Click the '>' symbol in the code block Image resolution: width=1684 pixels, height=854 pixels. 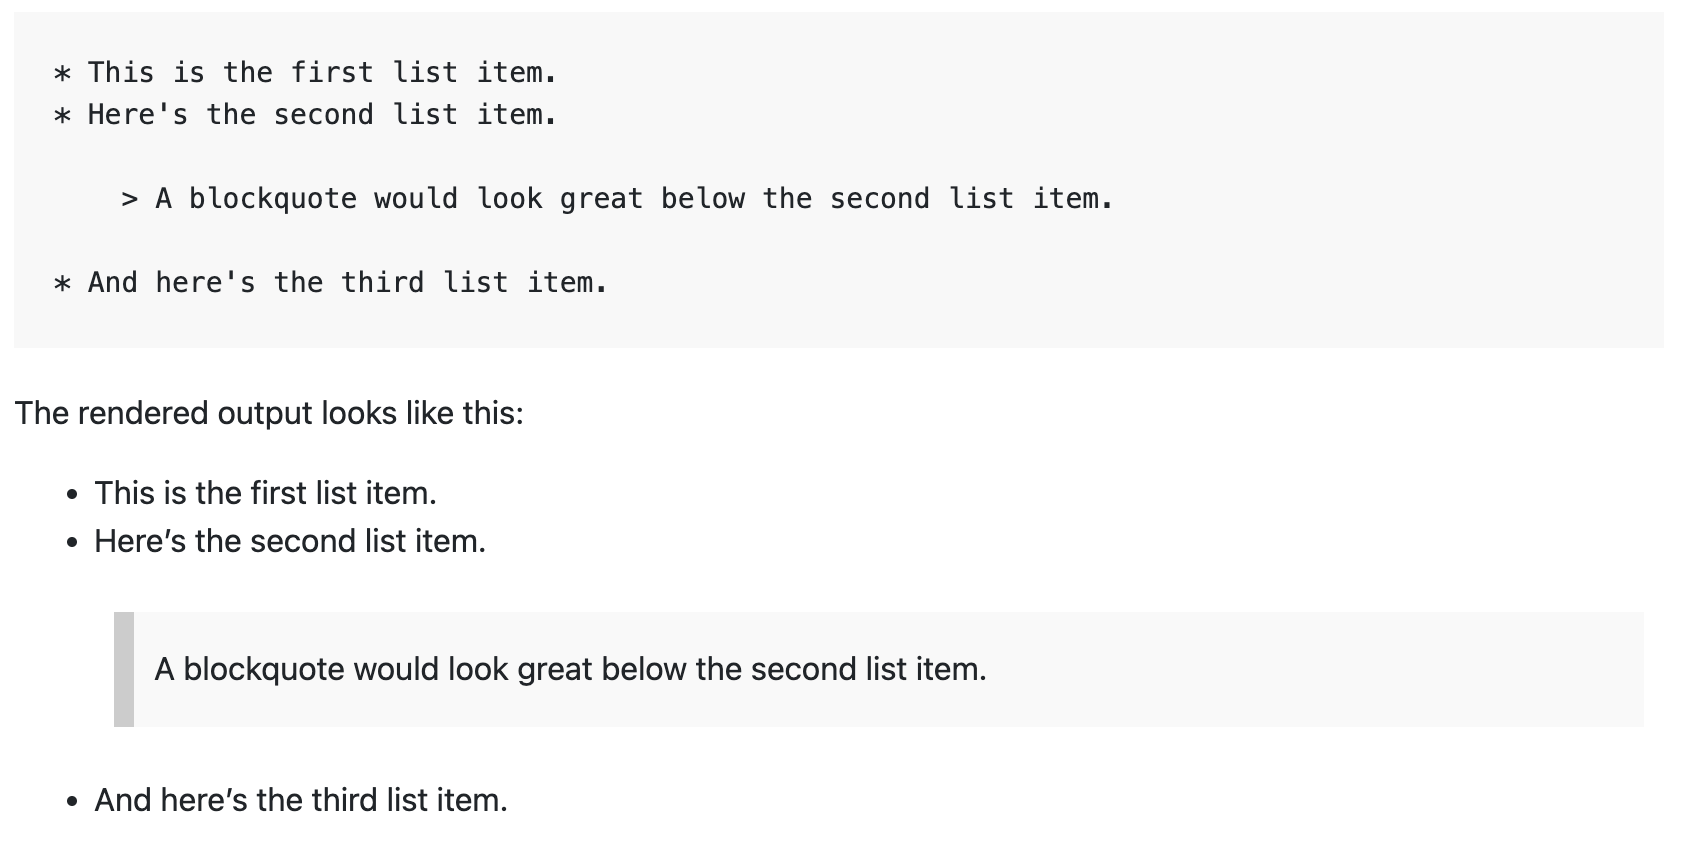[x=129, y=199]
